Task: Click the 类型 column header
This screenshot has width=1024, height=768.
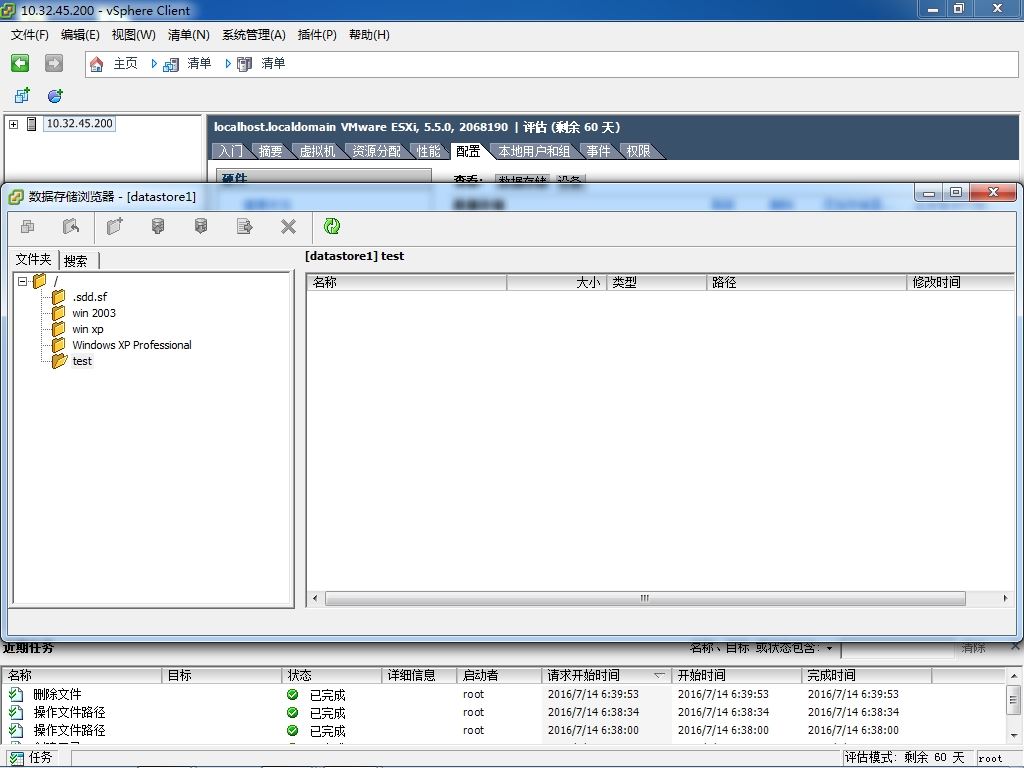Action: click(656, 282)
